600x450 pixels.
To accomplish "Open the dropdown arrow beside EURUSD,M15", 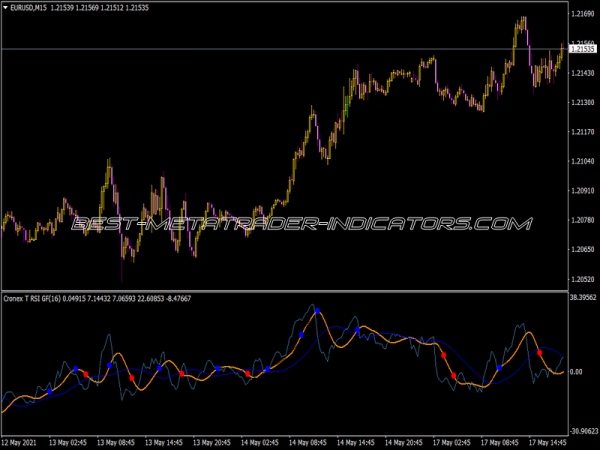I will pos(5,8).
